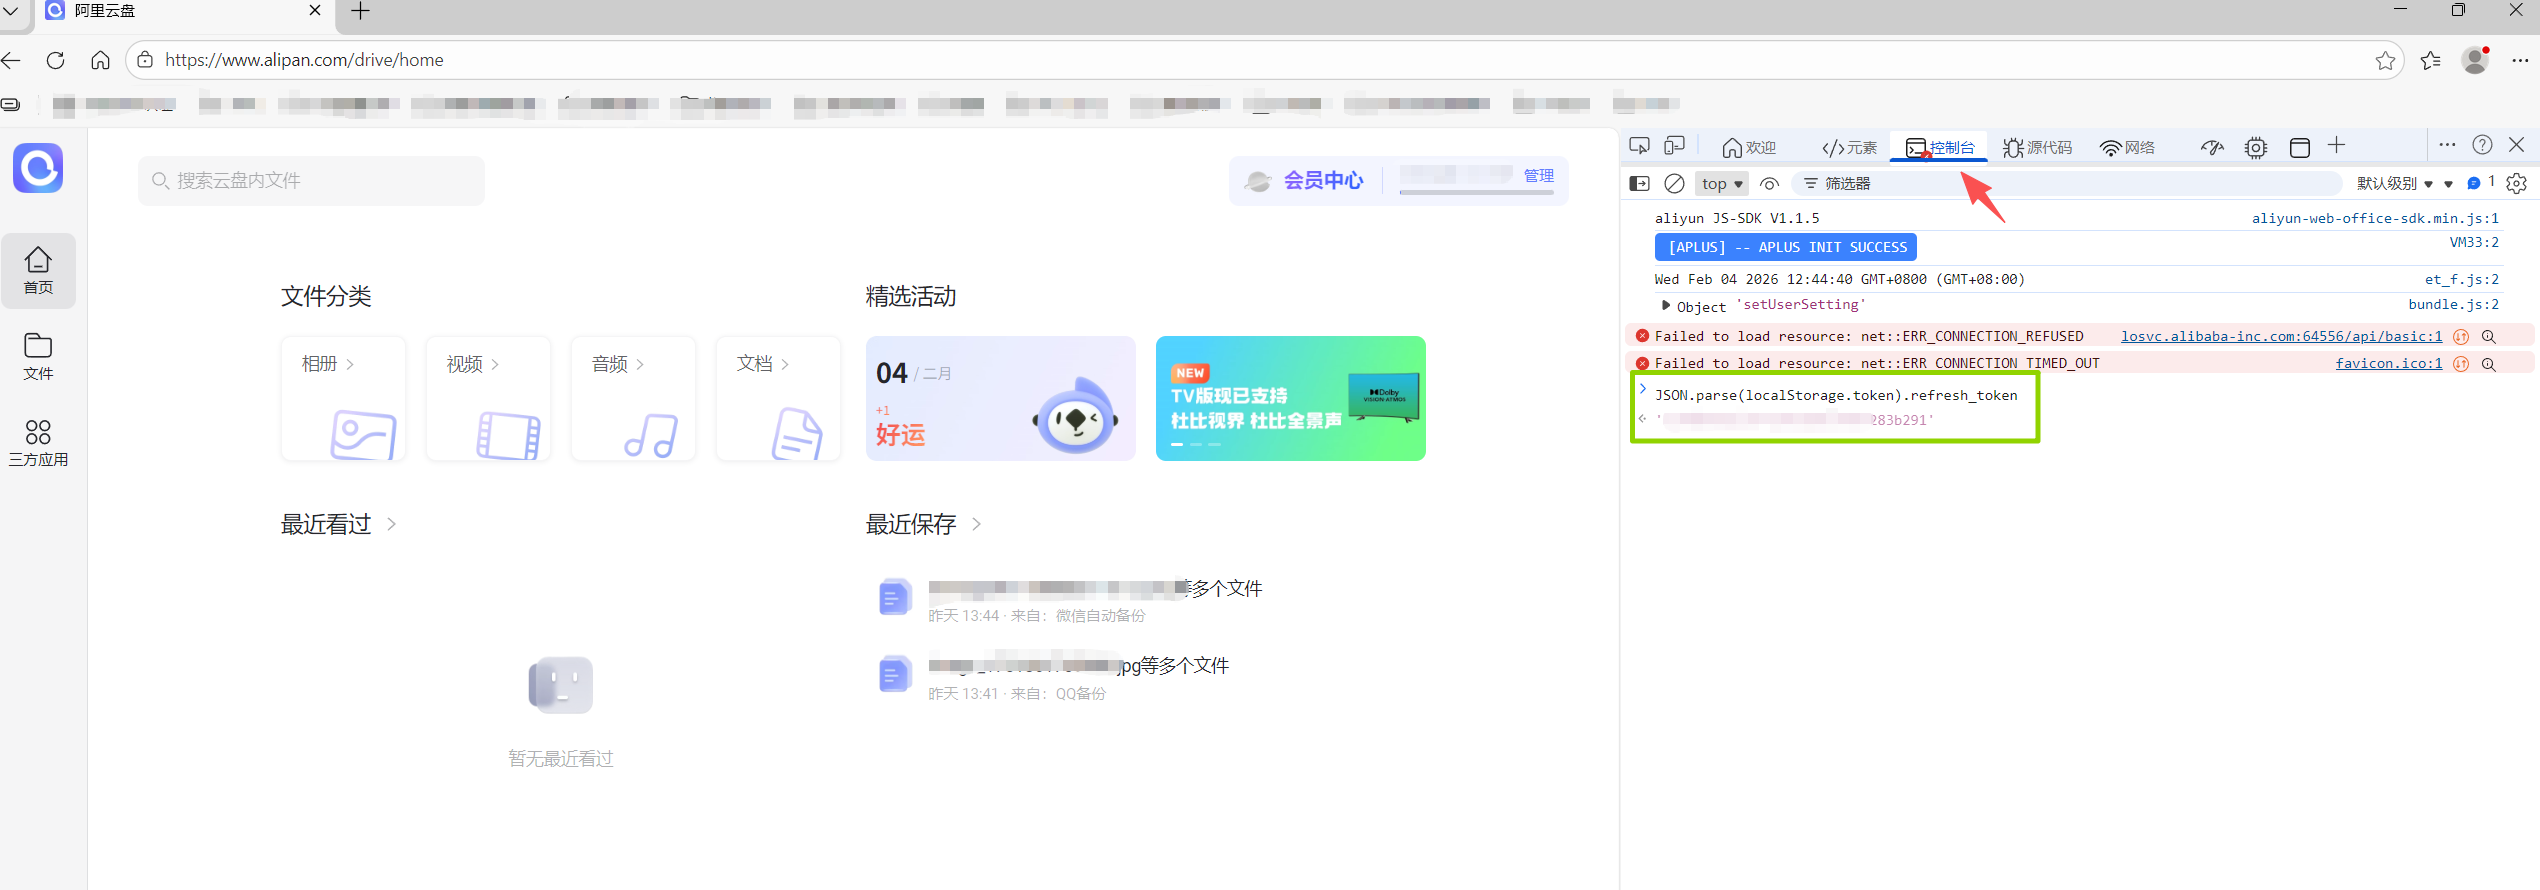Screen dimensions: 2540x890
Task: Open the 文件 files section in sidebar
Action: pyautogui.click(x=38, y=357)
